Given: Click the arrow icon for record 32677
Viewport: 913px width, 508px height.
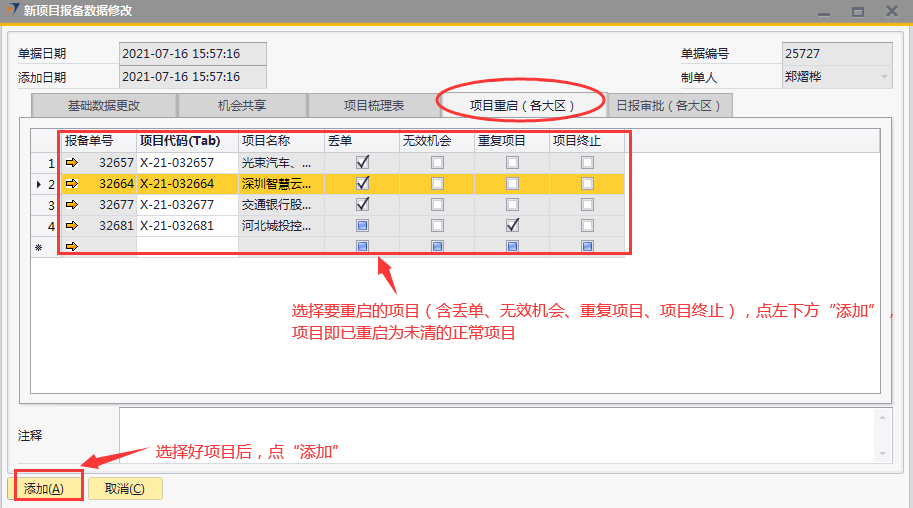Looking at the screenshot, I should click(72, 204).
